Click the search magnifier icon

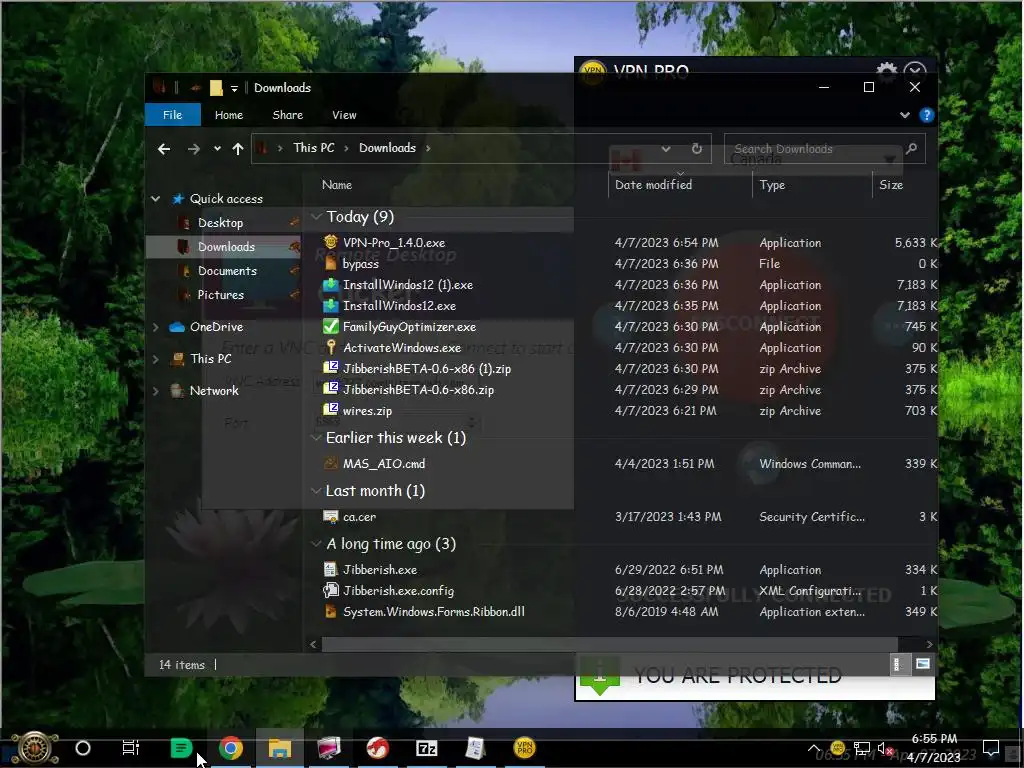point(911,148)
